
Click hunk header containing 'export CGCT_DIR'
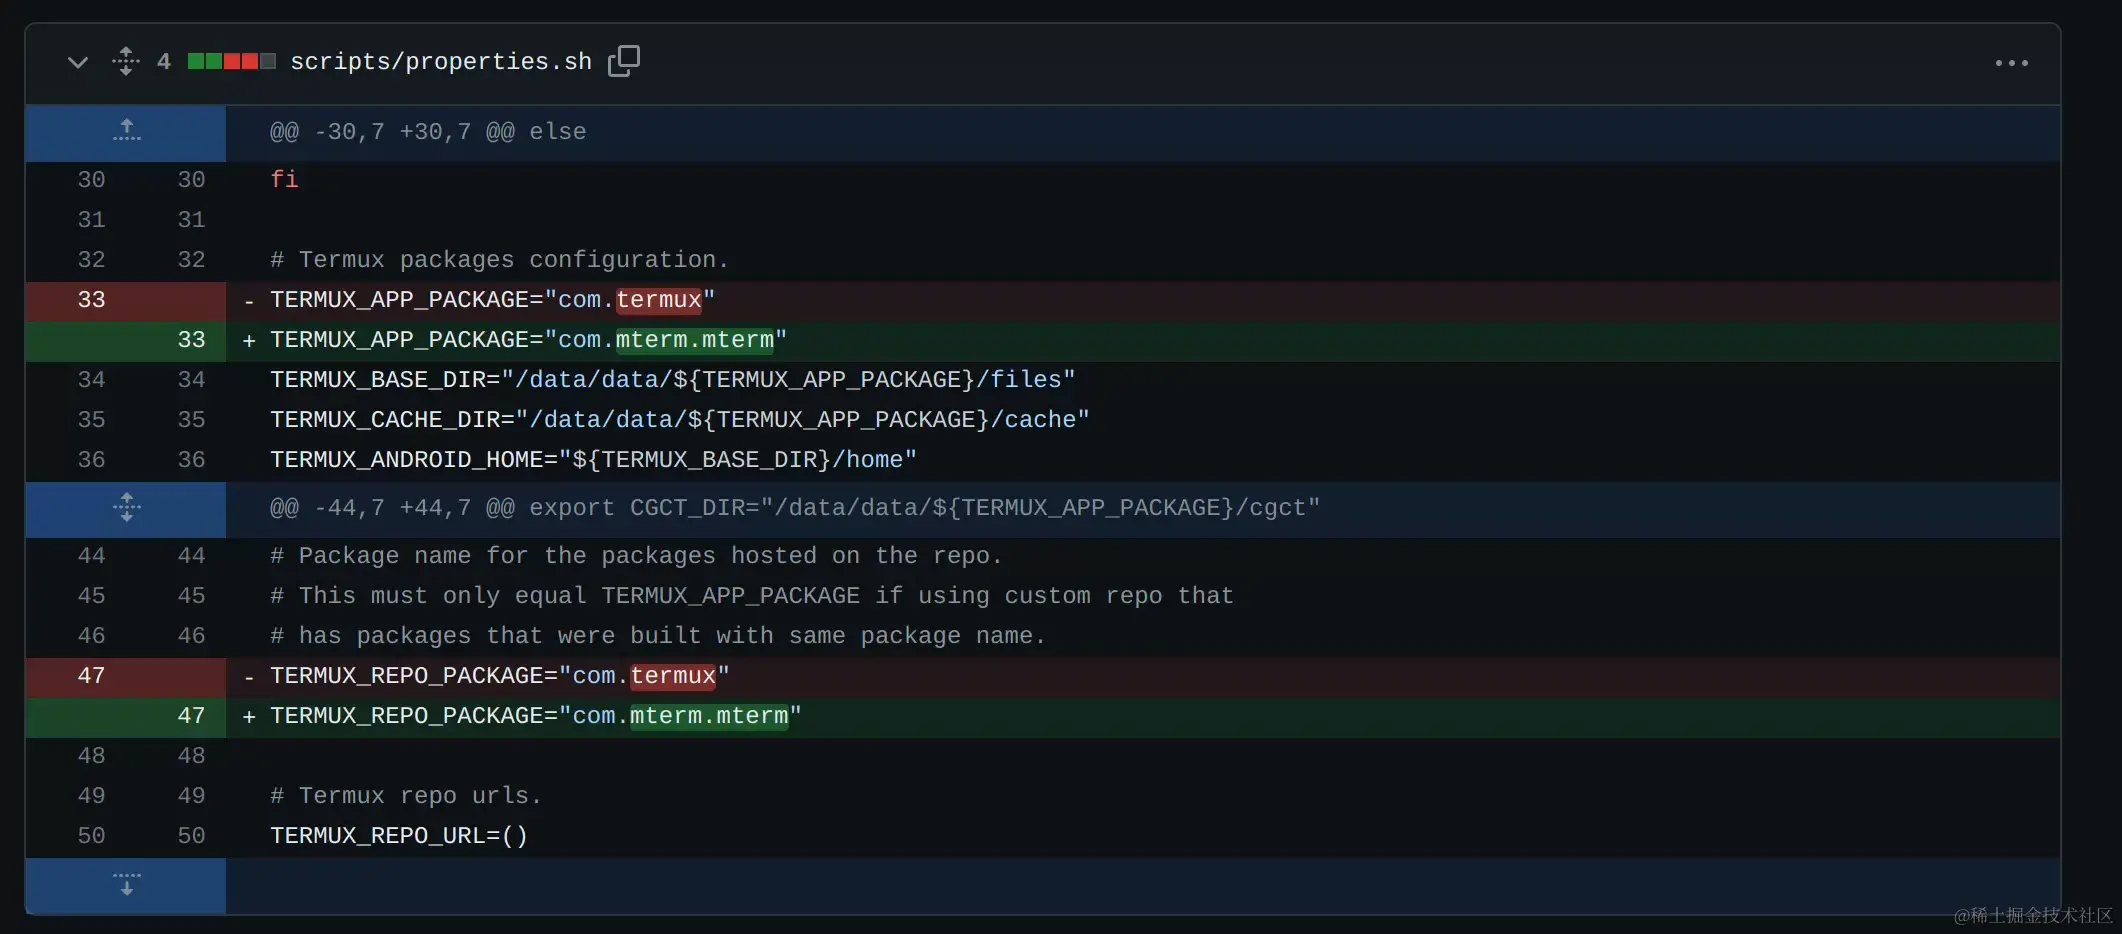pyautogui.click(x=795, y=508)
